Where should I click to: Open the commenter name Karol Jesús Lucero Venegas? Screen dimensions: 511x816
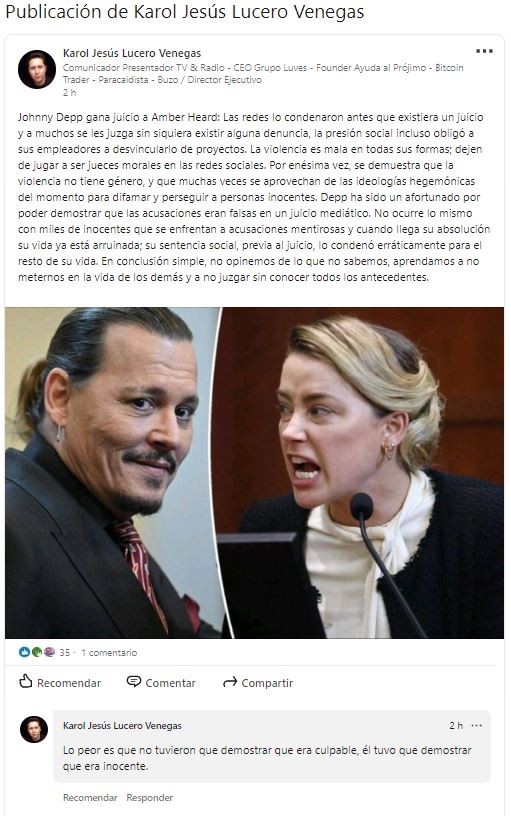122,725
